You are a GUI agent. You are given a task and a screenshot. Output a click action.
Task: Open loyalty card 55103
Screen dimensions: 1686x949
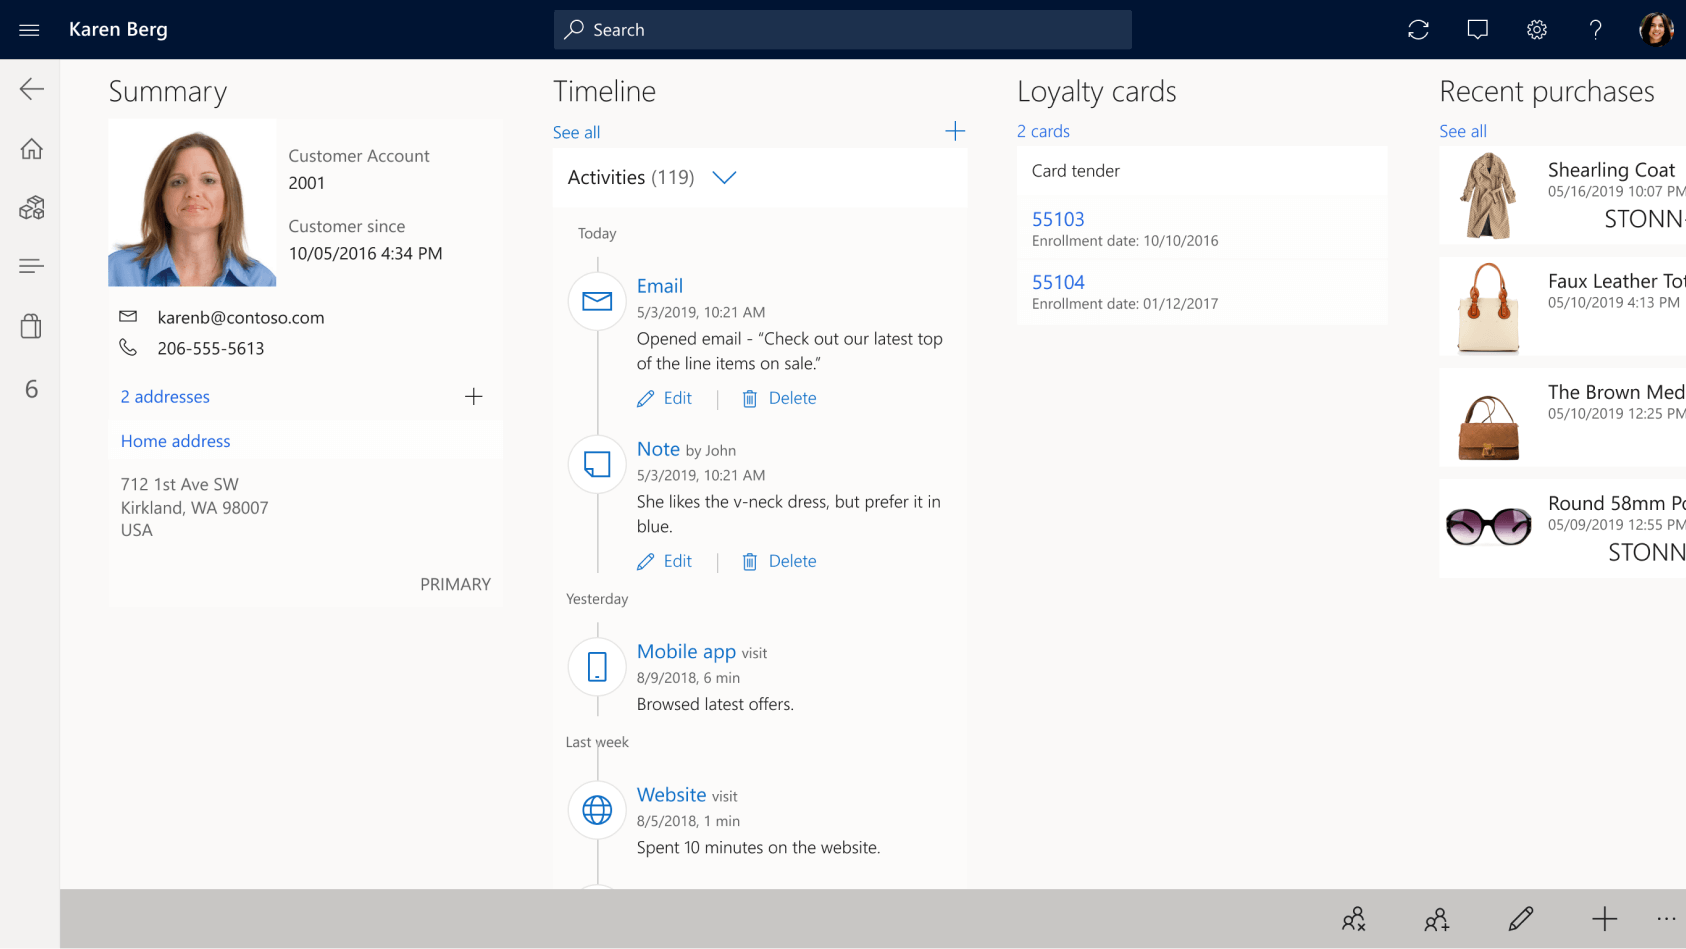(x=1058, y=219)
